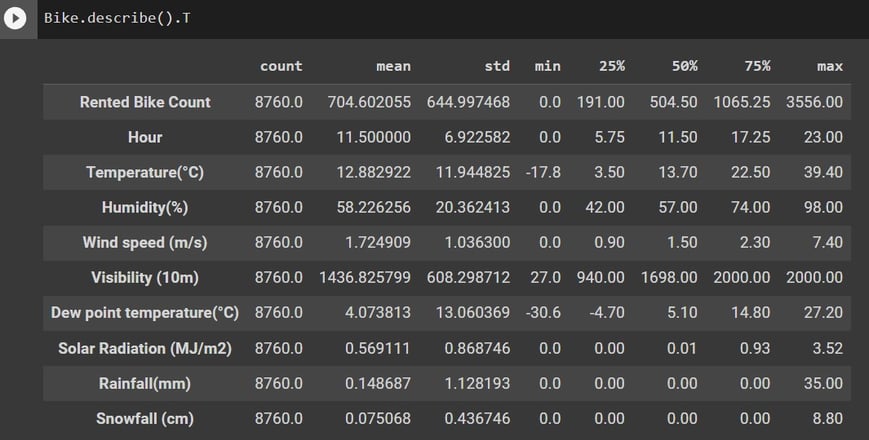The width and height of the screenshot is (869, 440).
Task: Select the Wind speed mean value 1.724909
Action: click(378, 243)
